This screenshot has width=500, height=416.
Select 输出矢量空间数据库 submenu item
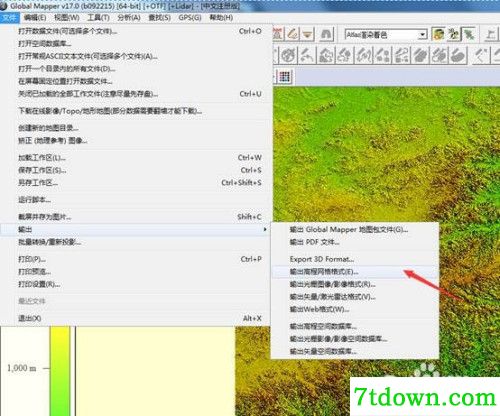355,351
